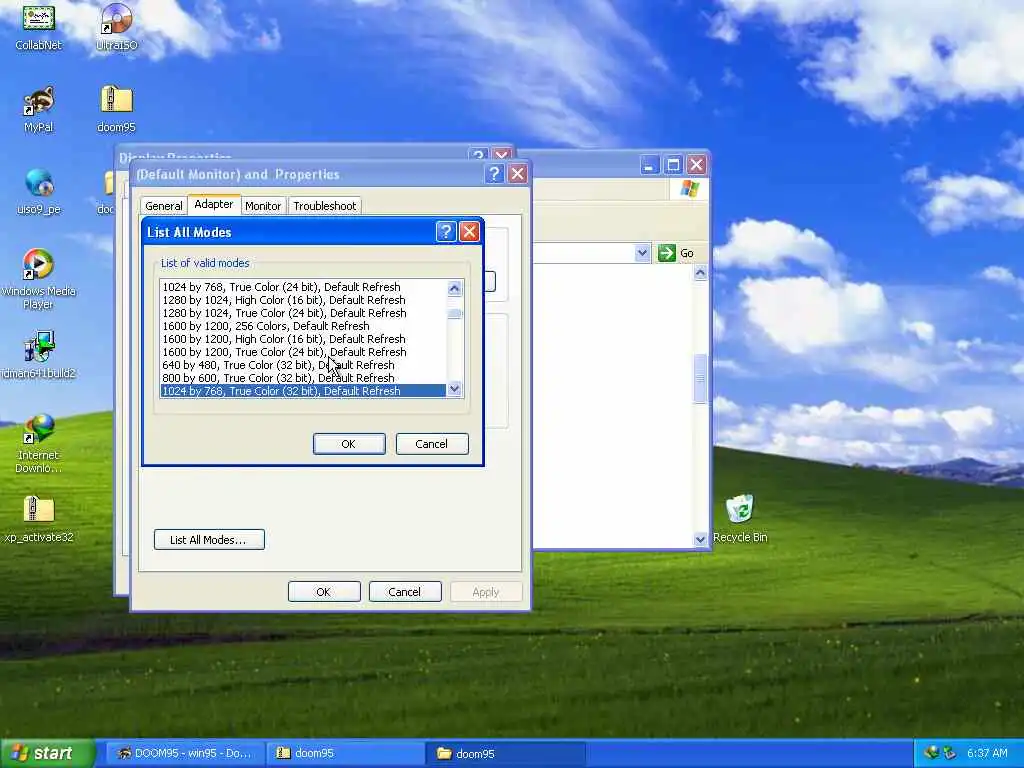Minimize the Explorer window

pyautogui.click(x=649, y=165)
